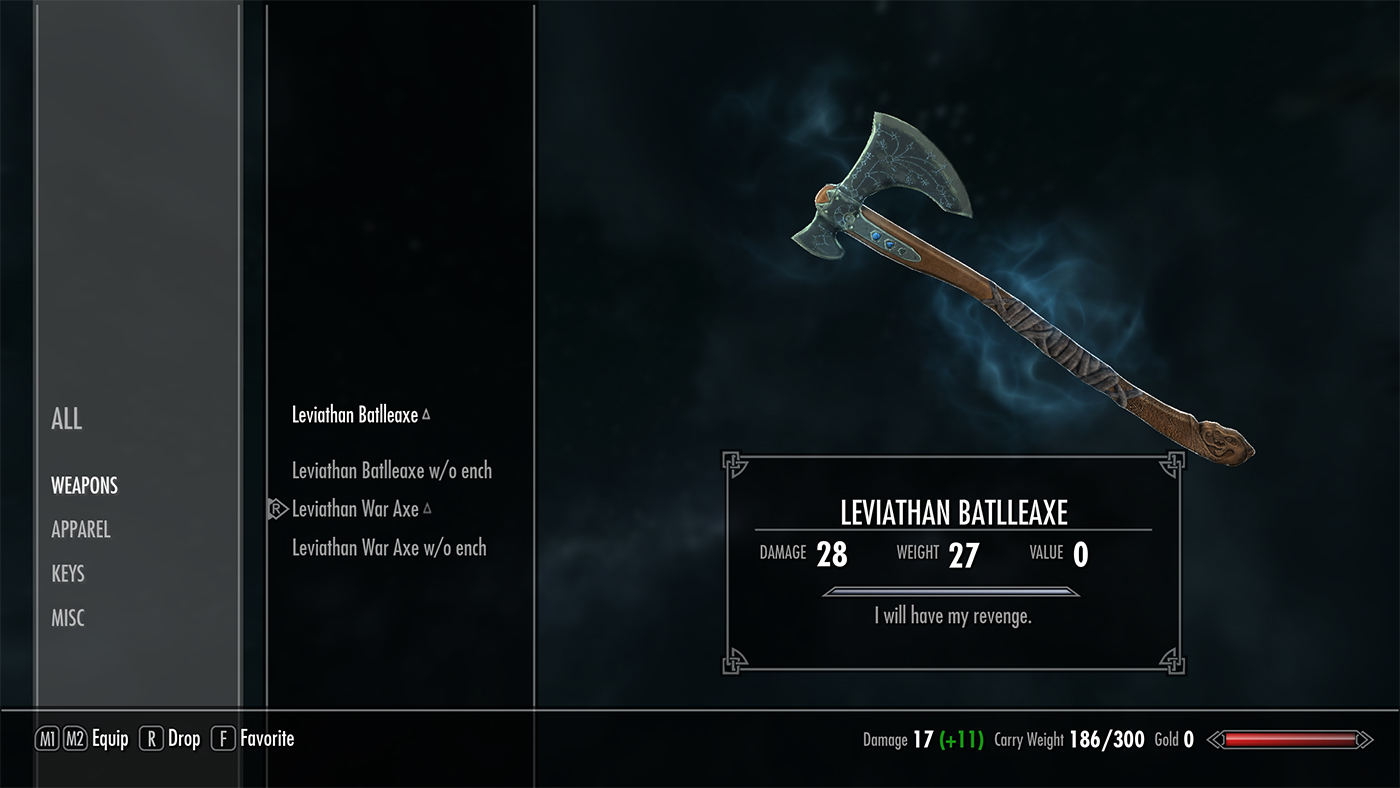The width and height of the screenshot is (1400, 788).
Task: Select Leviathan Batlleaxe in item list
Action: (355, 415)
